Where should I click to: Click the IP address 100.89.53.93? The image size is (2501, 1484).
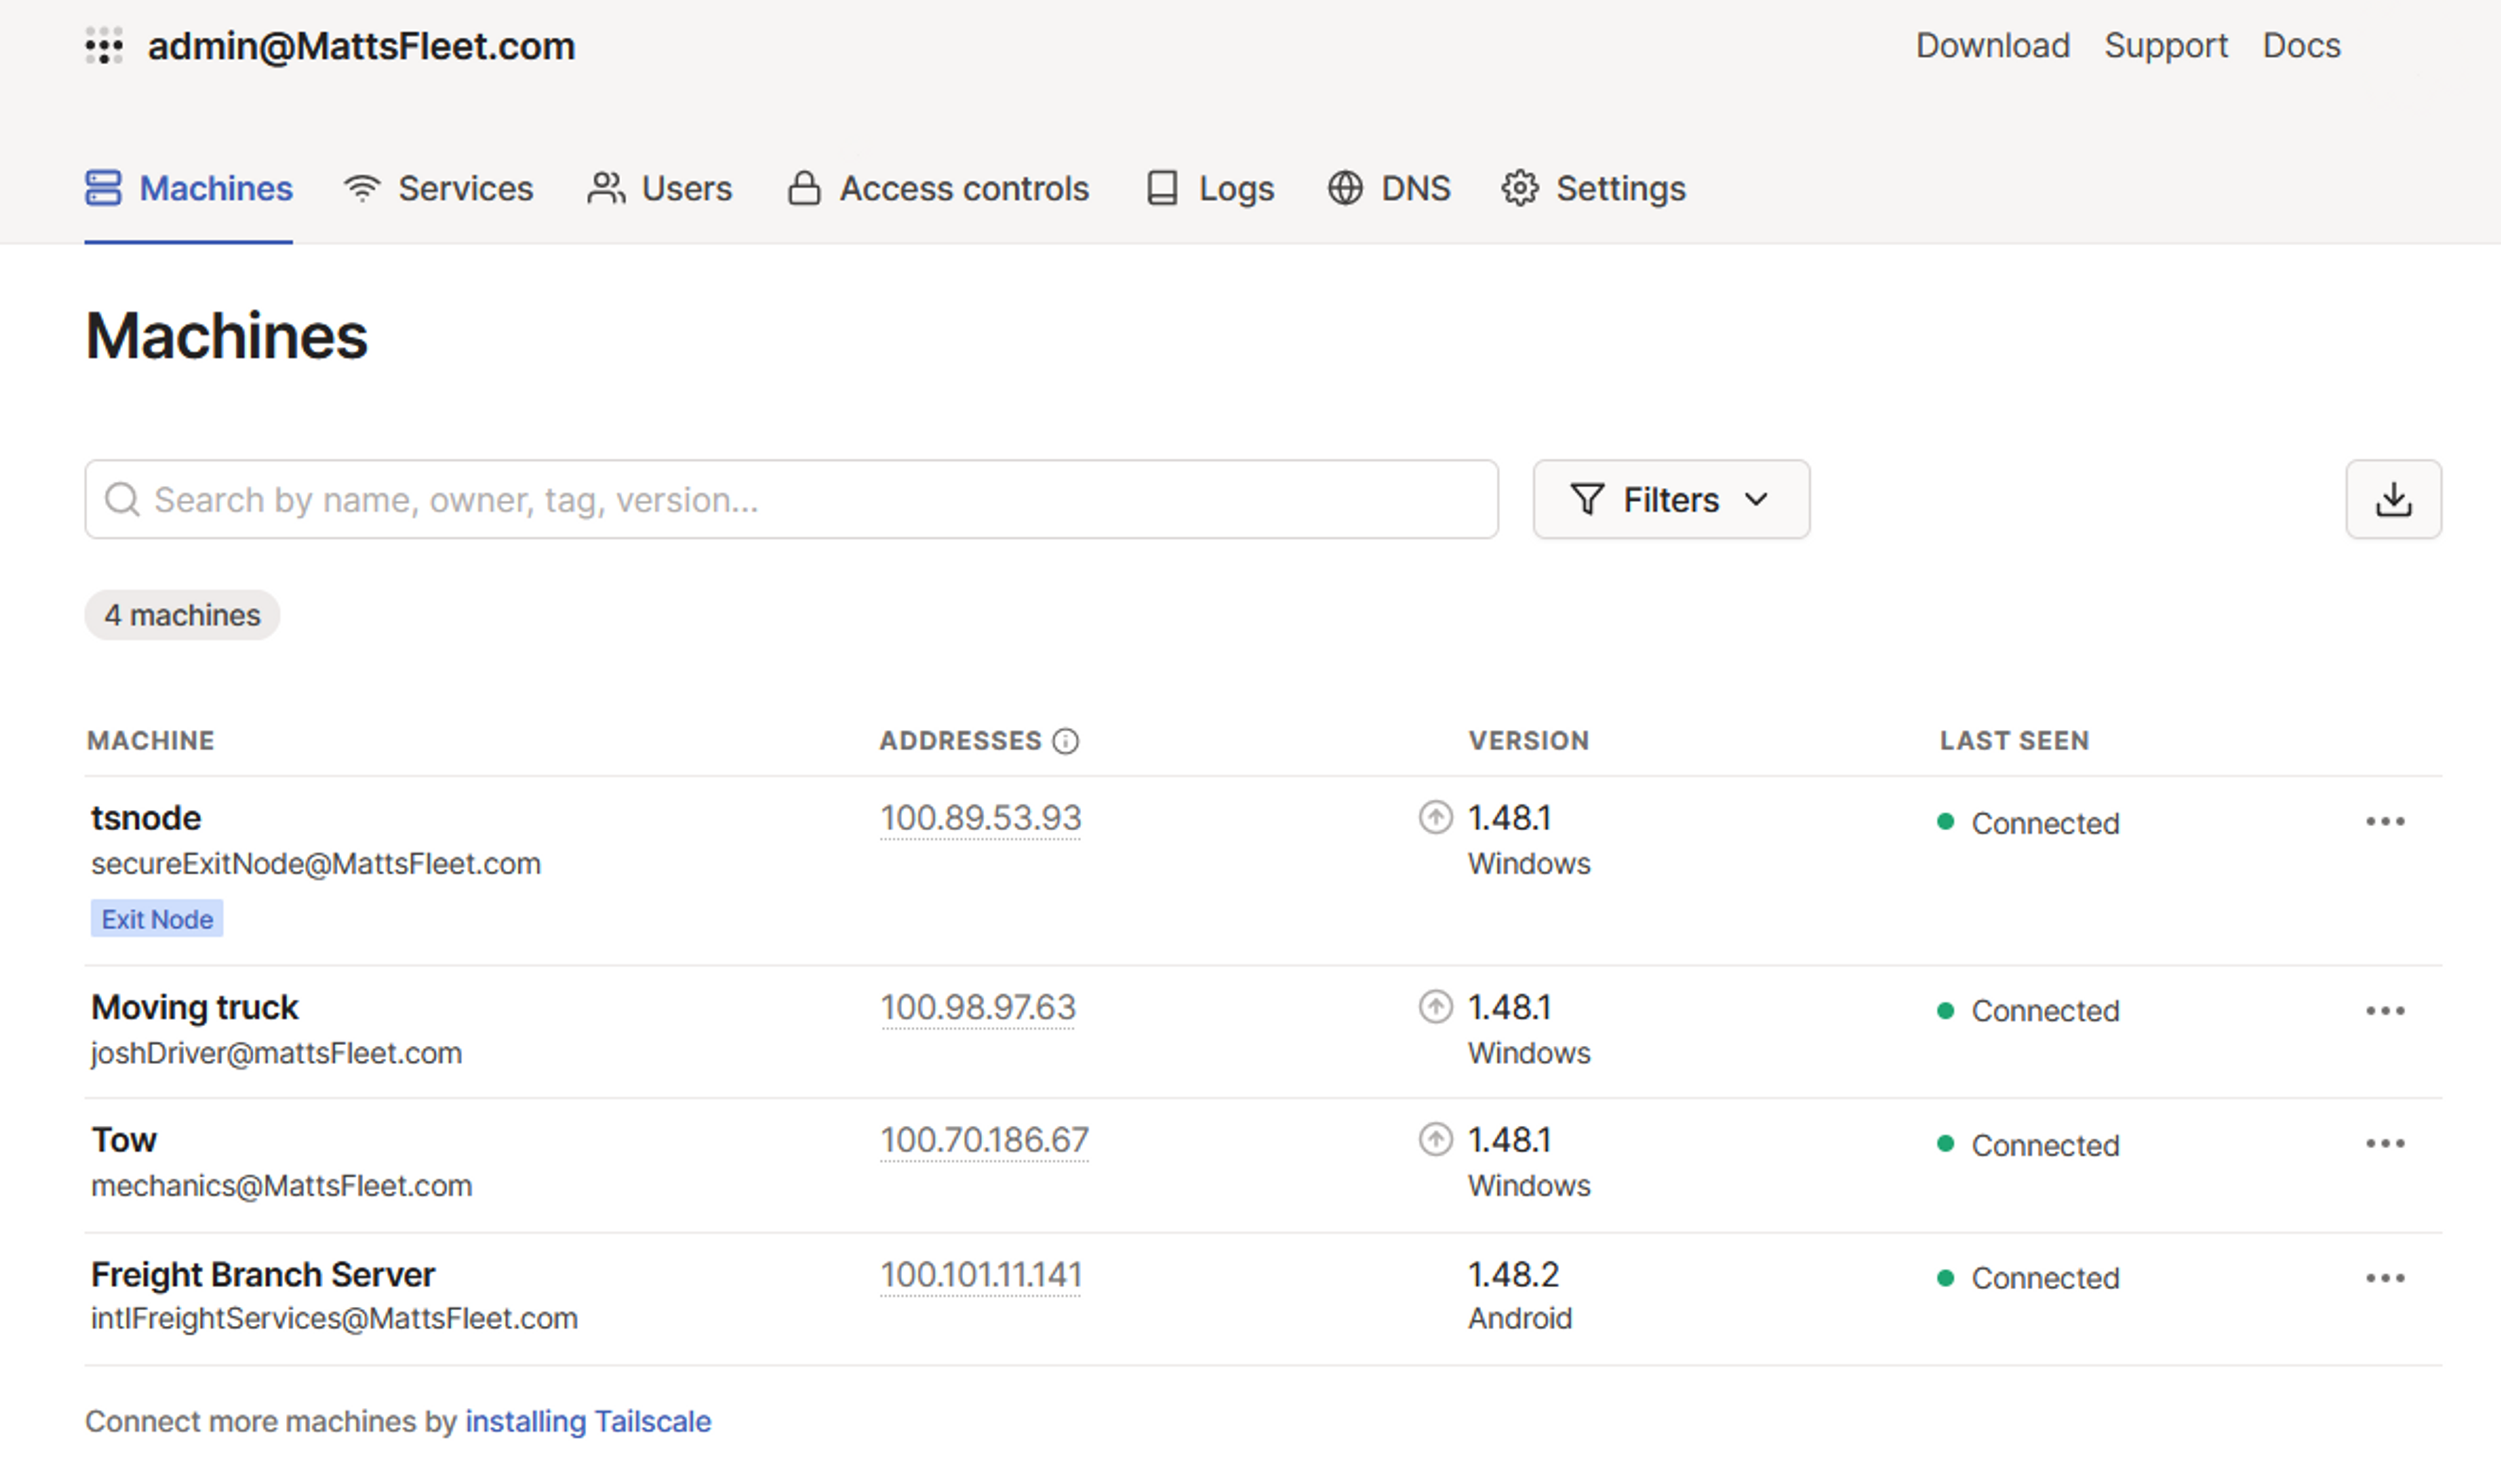[980, 818]
